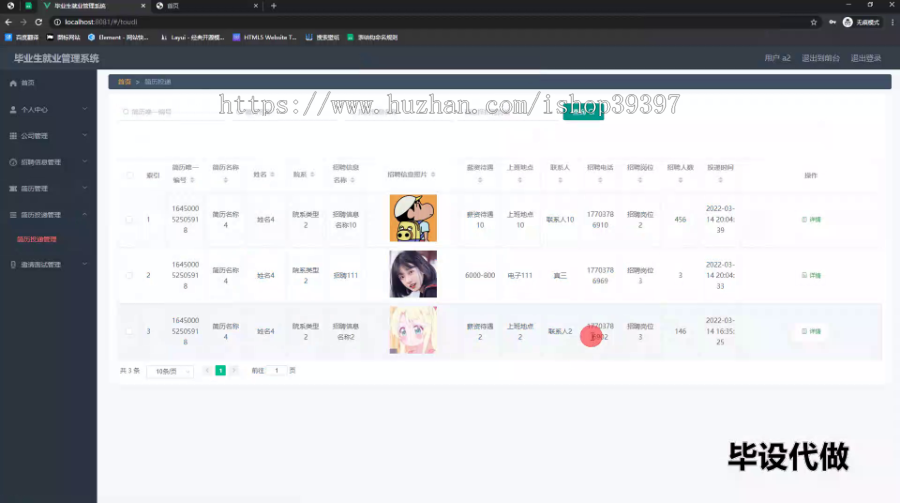Click the 前往 page jump input field

[277, 371]
